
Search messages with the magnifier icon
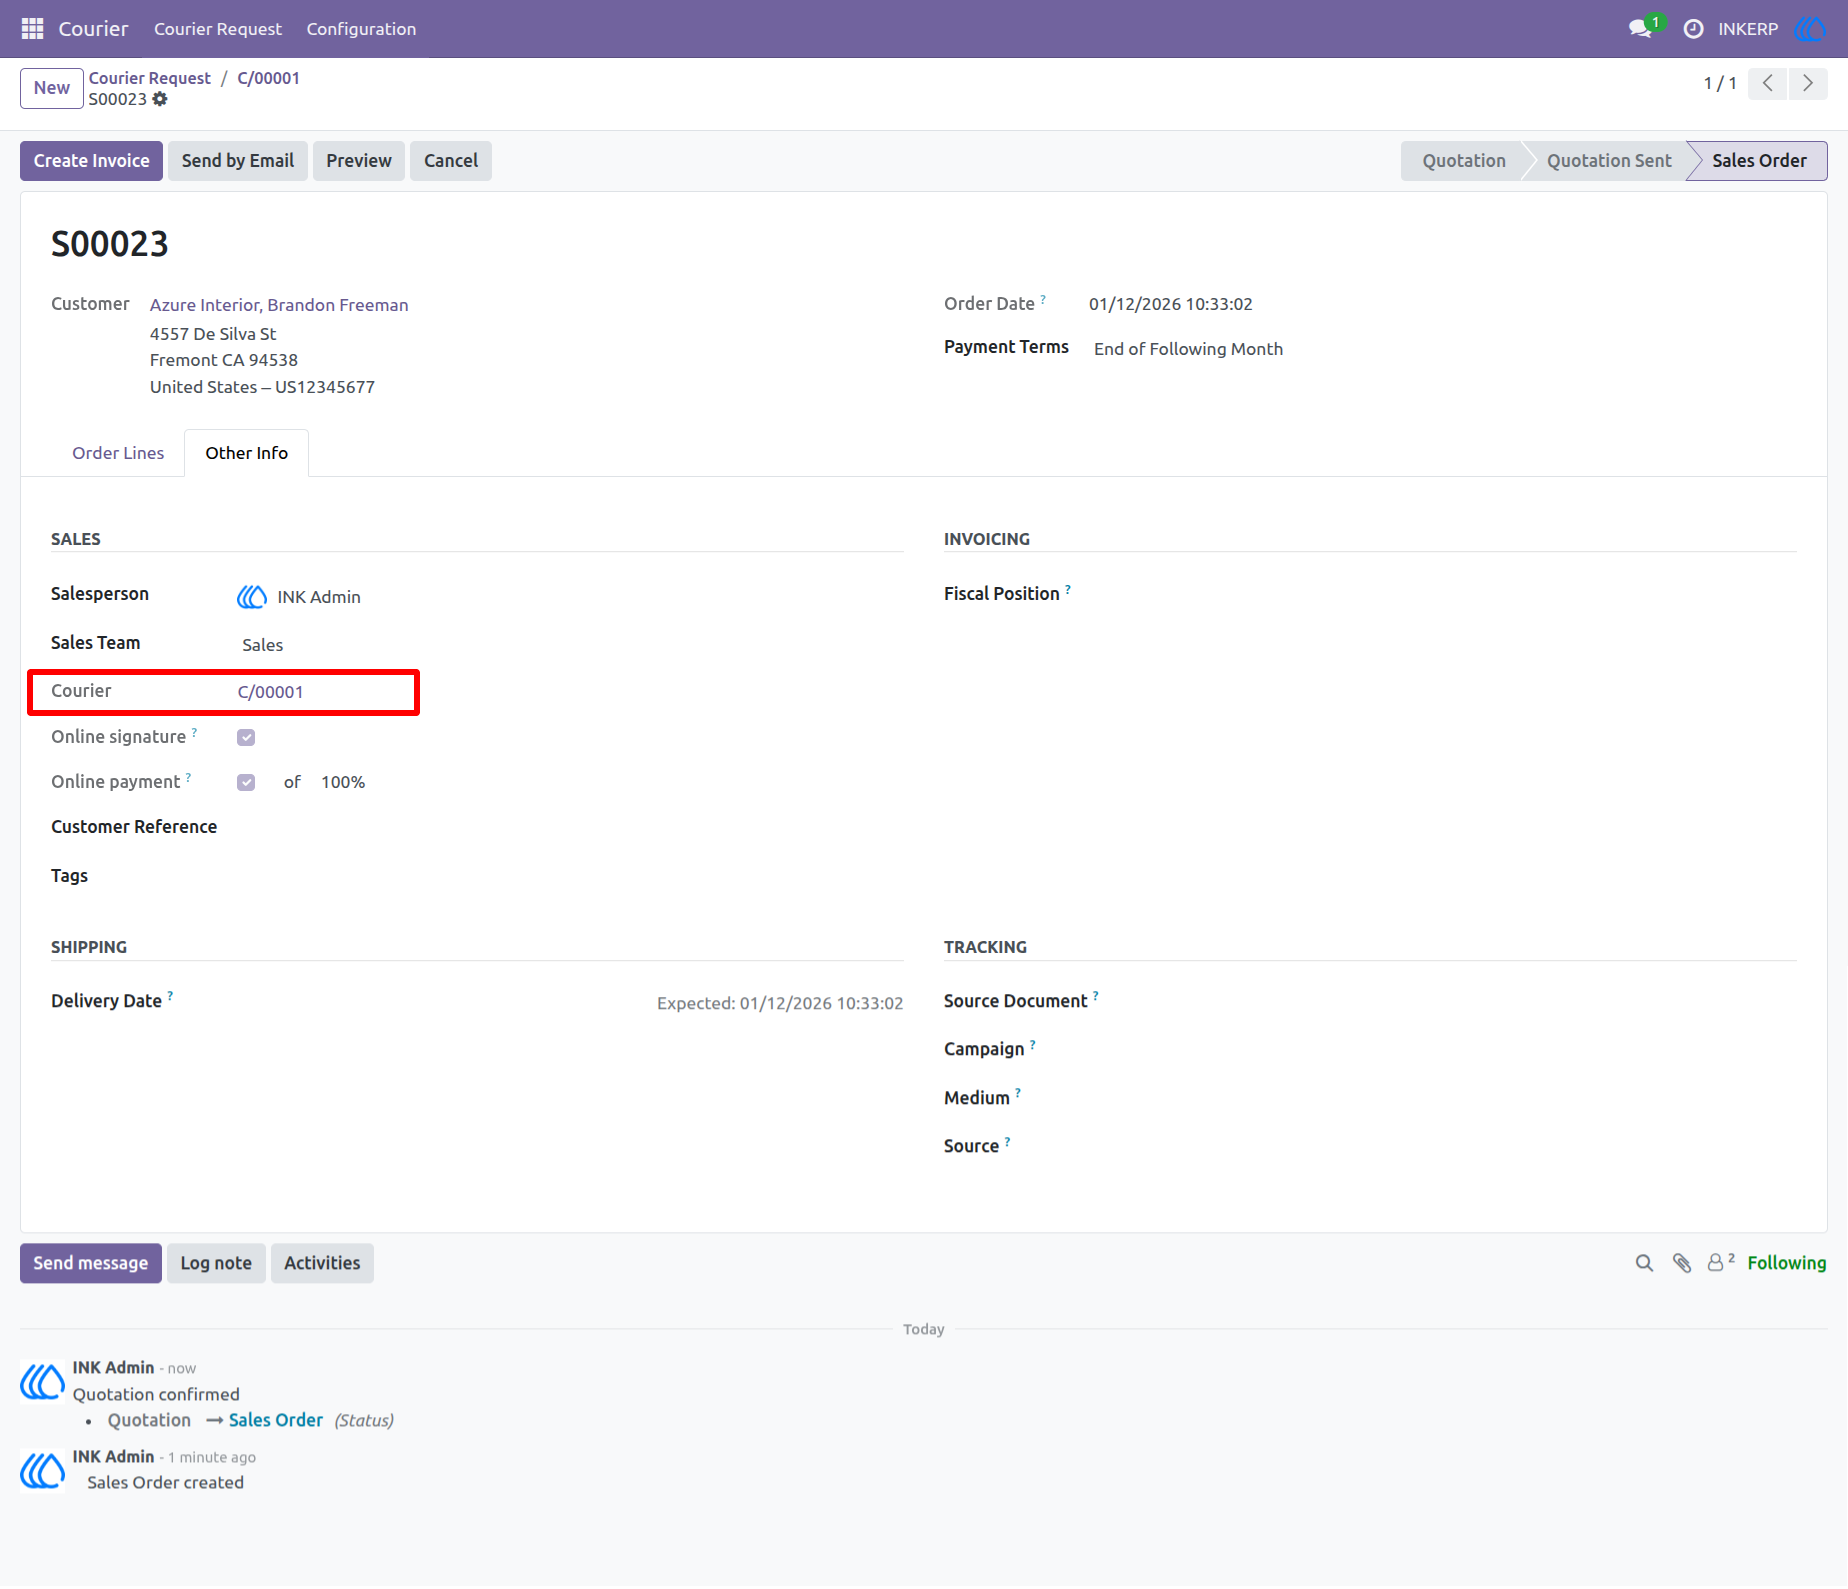pyautogui.click(x=1644, y=1264)
